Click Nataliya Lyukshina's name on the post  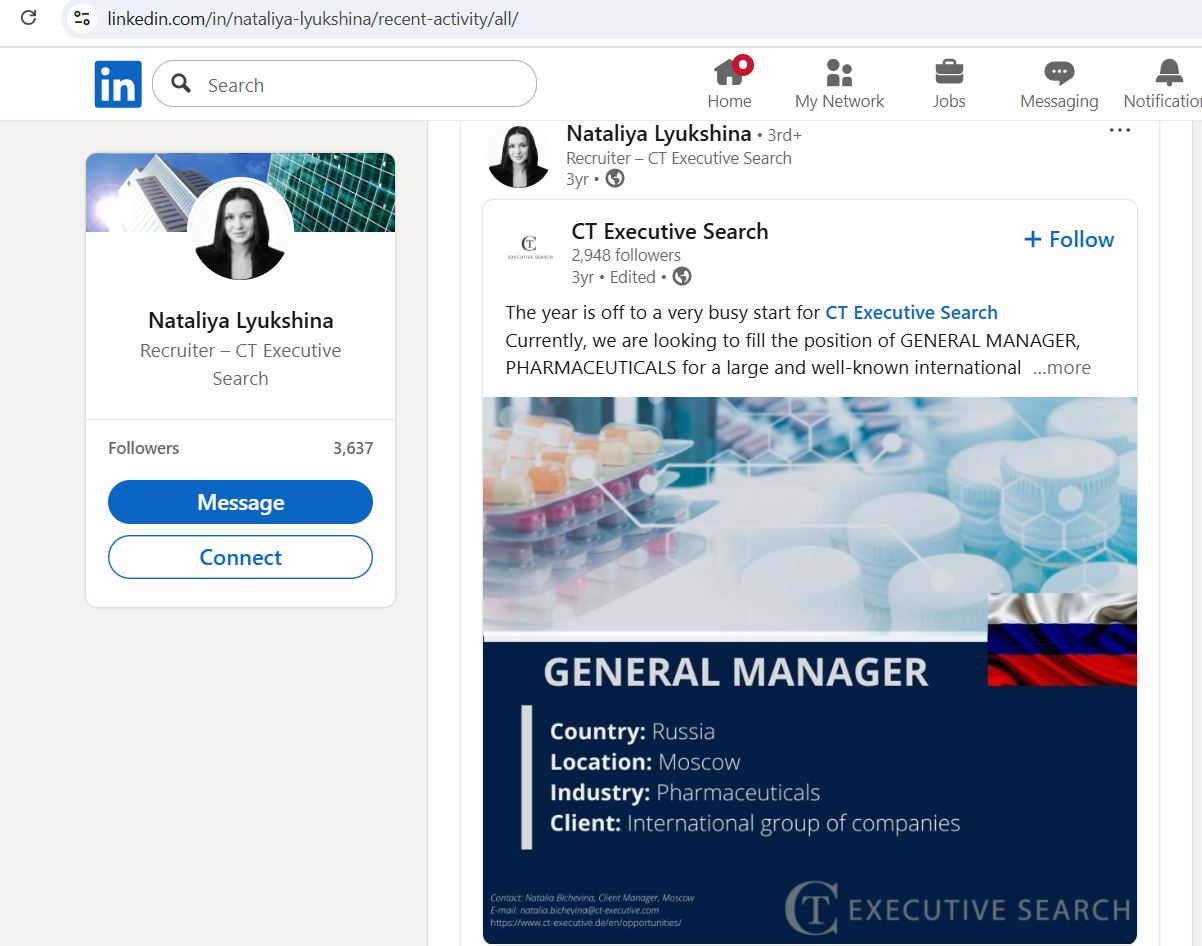click(658, 133)
